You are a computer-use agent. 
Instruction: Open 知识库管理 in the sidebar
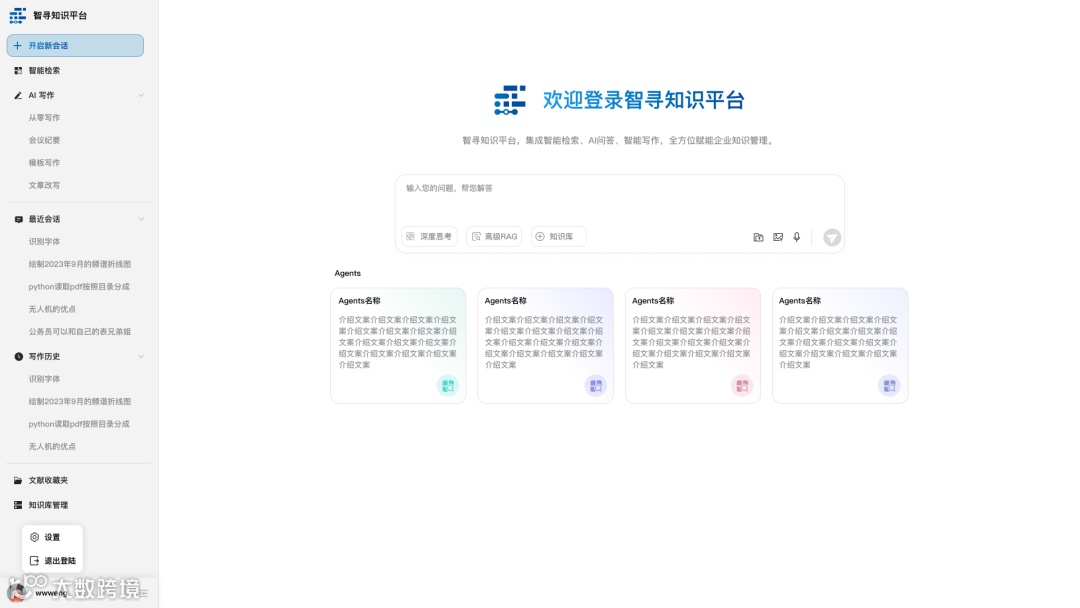(x=48, y=505)
